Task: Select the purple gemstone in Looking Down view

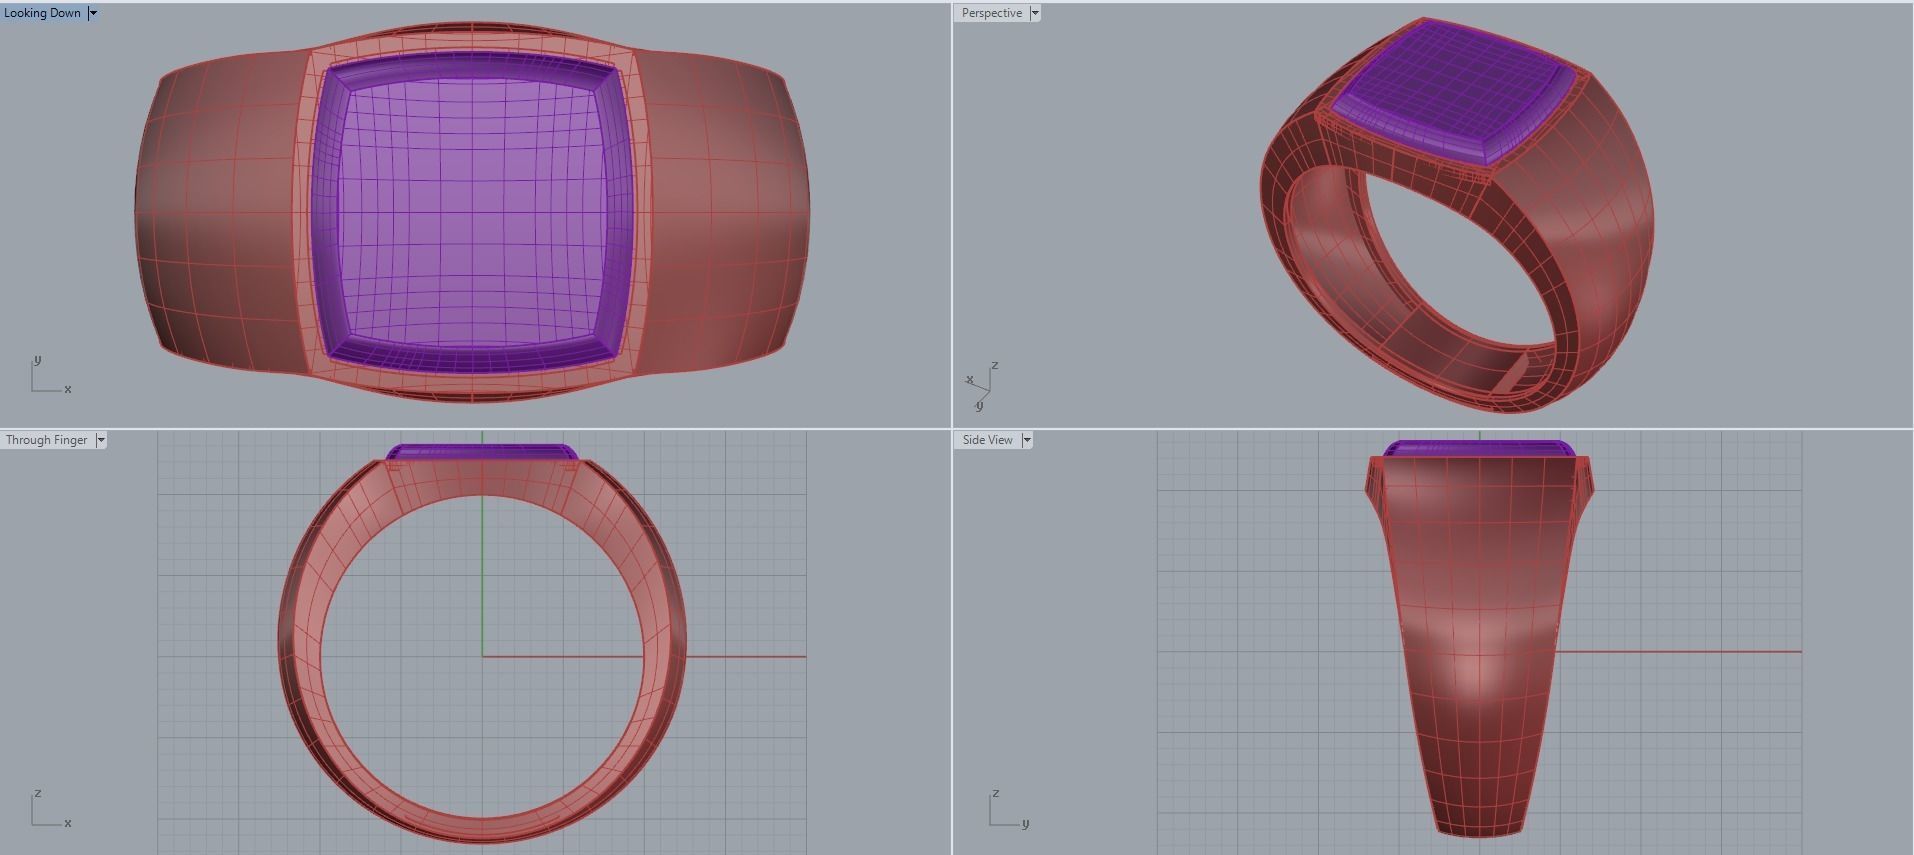Action: coord(472,210)
